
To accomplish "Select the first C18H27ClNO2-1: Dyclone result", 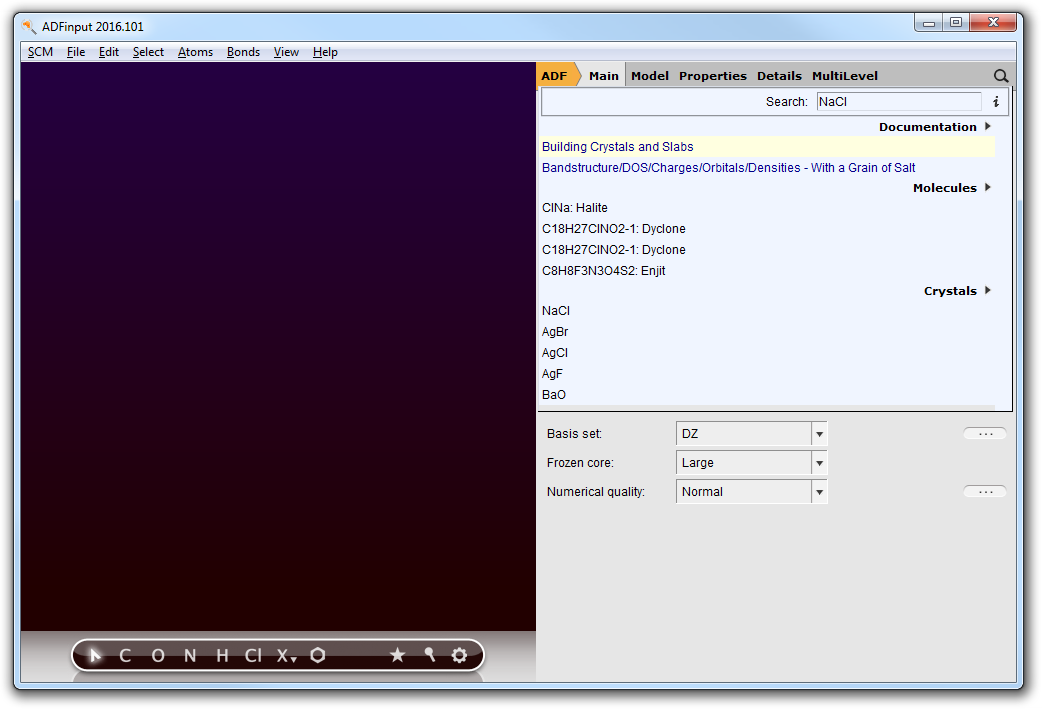I will pyautogui.click(x=613, y=229).
